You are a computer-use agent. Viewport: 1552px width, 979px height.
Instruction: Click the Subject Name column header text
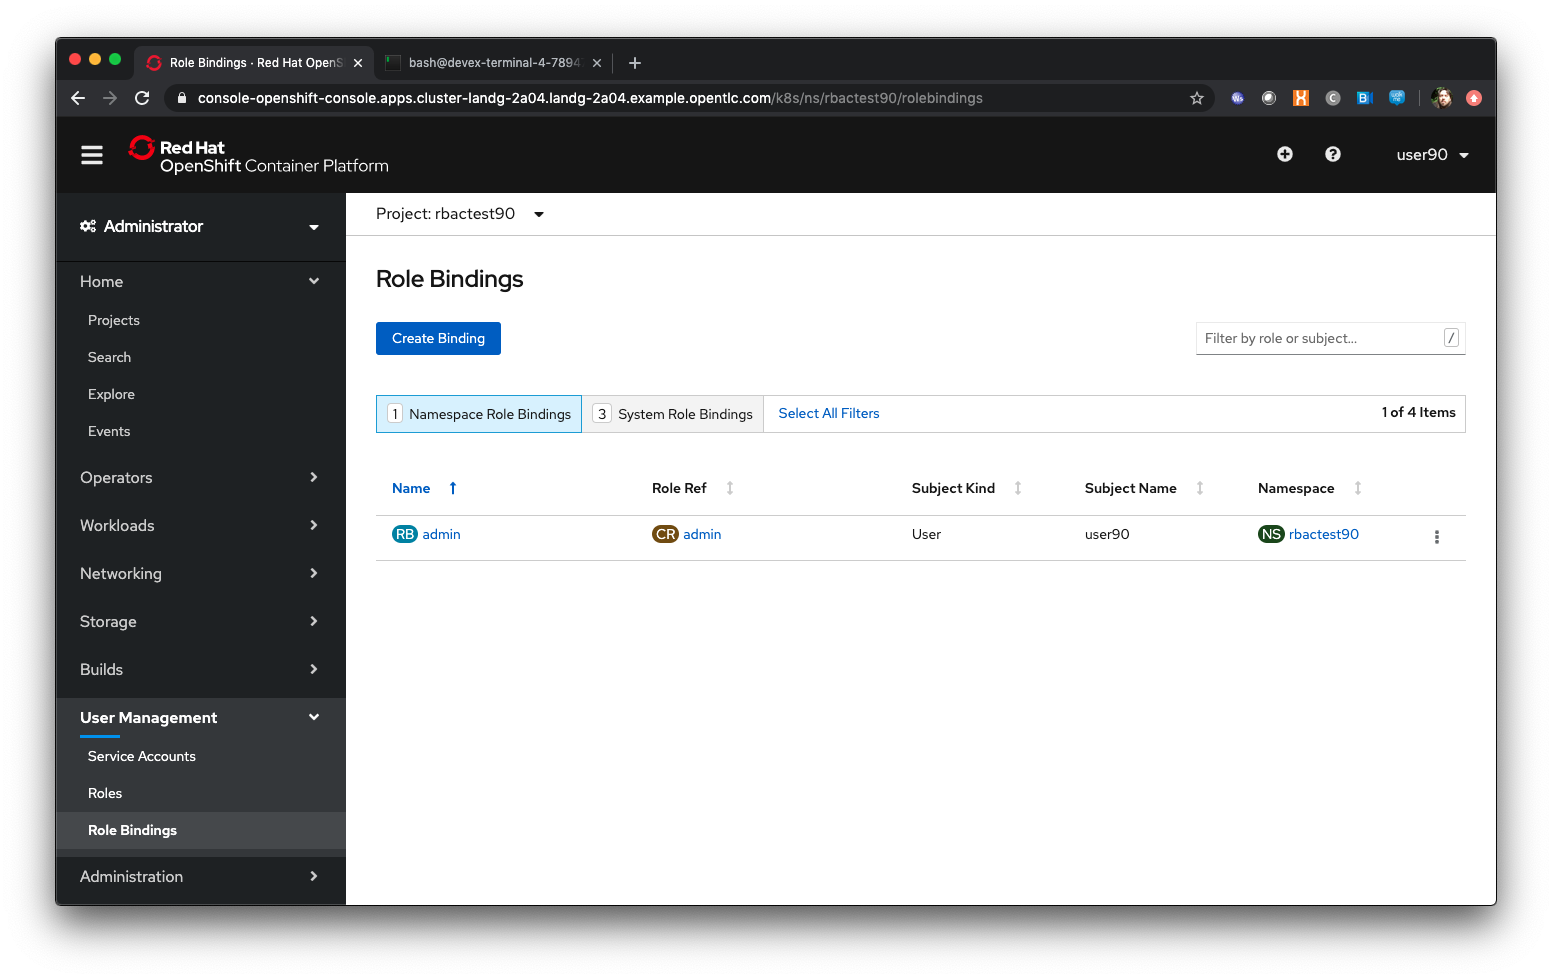[x=1130, y=488]
